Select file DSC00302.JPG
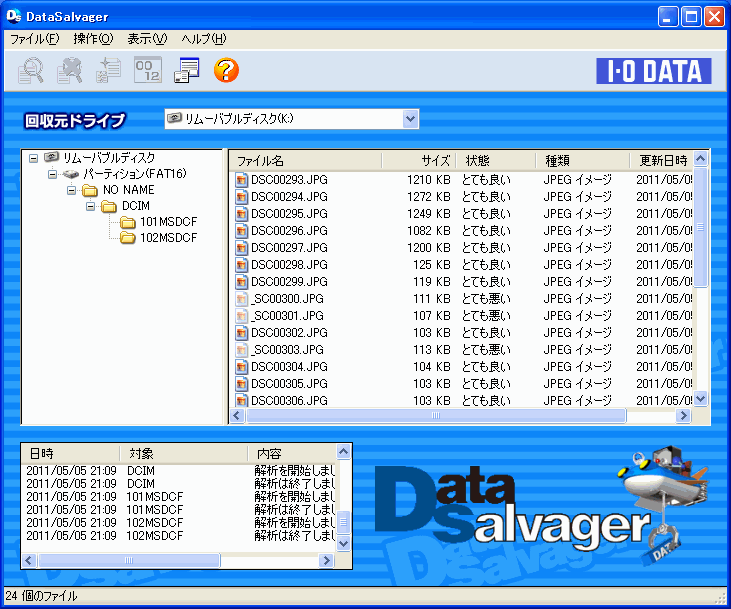 coord(289,333)
